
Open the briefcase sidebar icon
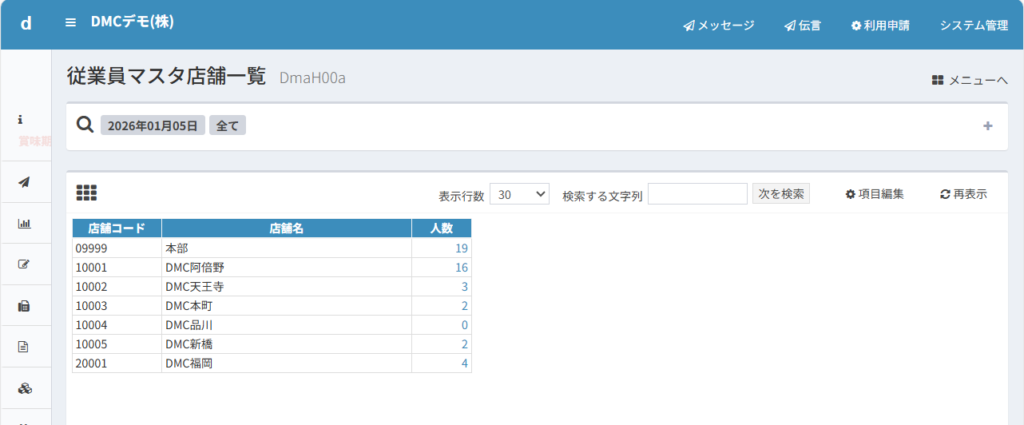tap(24, 306)
